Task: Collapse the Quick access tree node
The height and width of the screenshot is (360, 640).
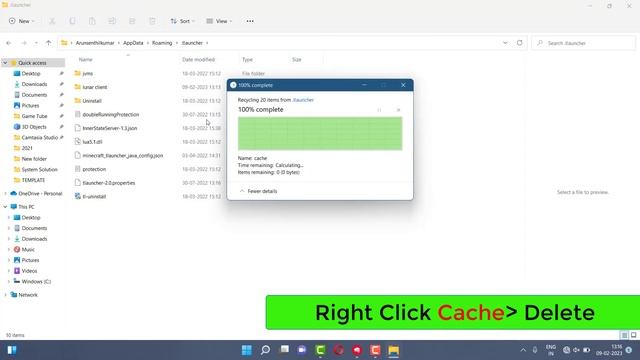Action: point(5,63)
